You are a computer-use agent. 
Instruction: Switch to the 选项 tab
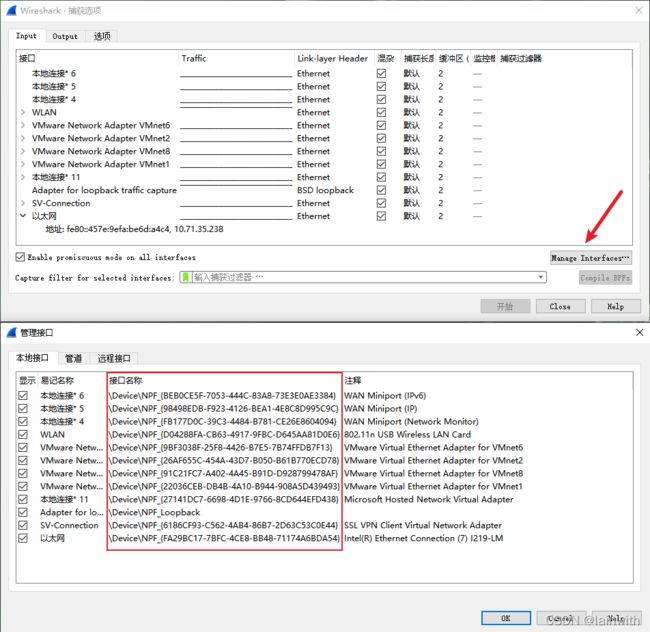pos(102,36)
